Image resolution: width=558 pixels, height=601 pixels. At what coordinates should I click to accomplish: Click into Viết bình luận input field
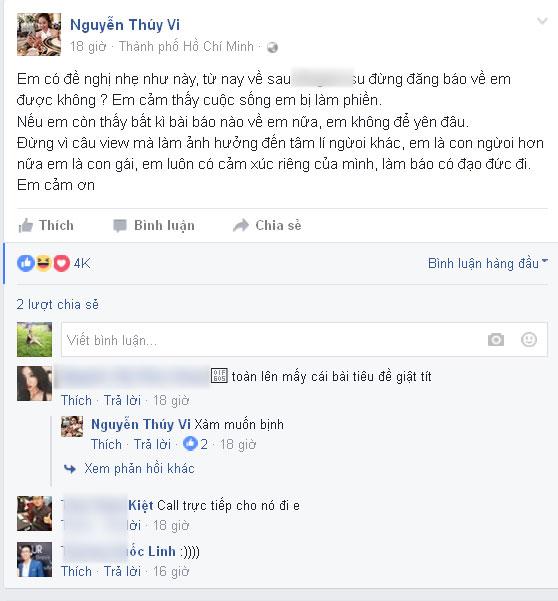[272, 340]
